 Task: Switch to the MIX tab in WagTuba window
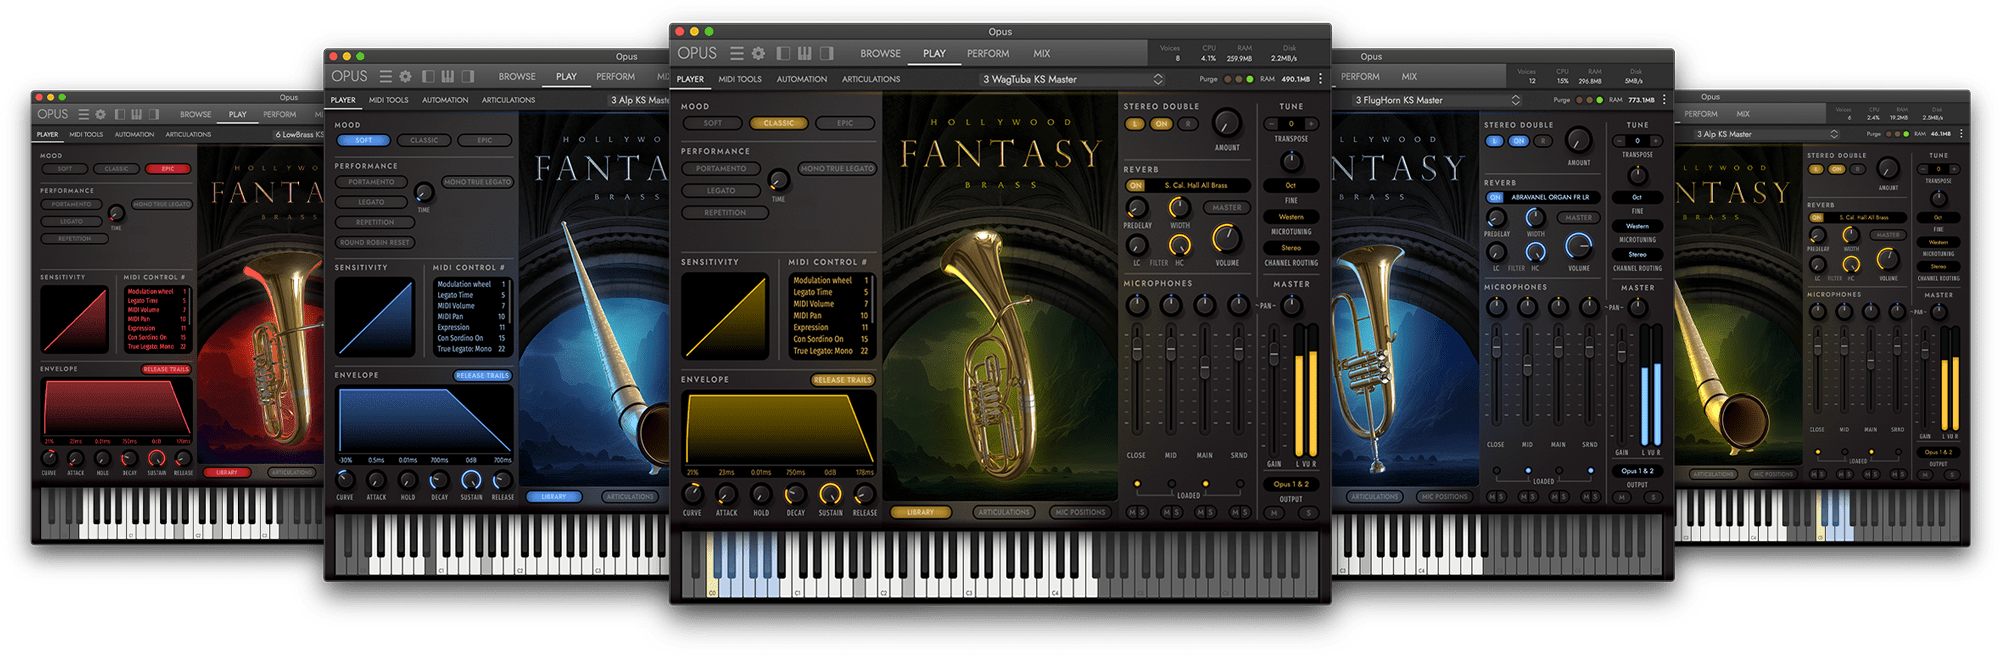[x=1042, y=53]
